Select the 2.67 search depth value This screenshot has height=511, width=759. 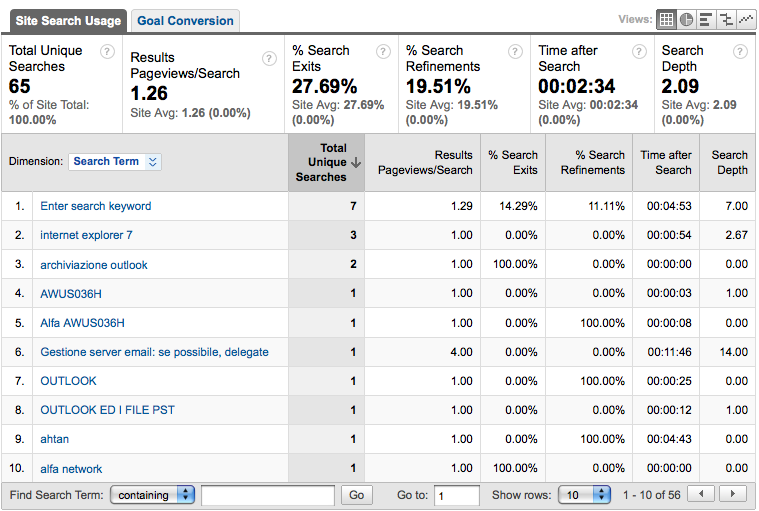tap(736, 235)
